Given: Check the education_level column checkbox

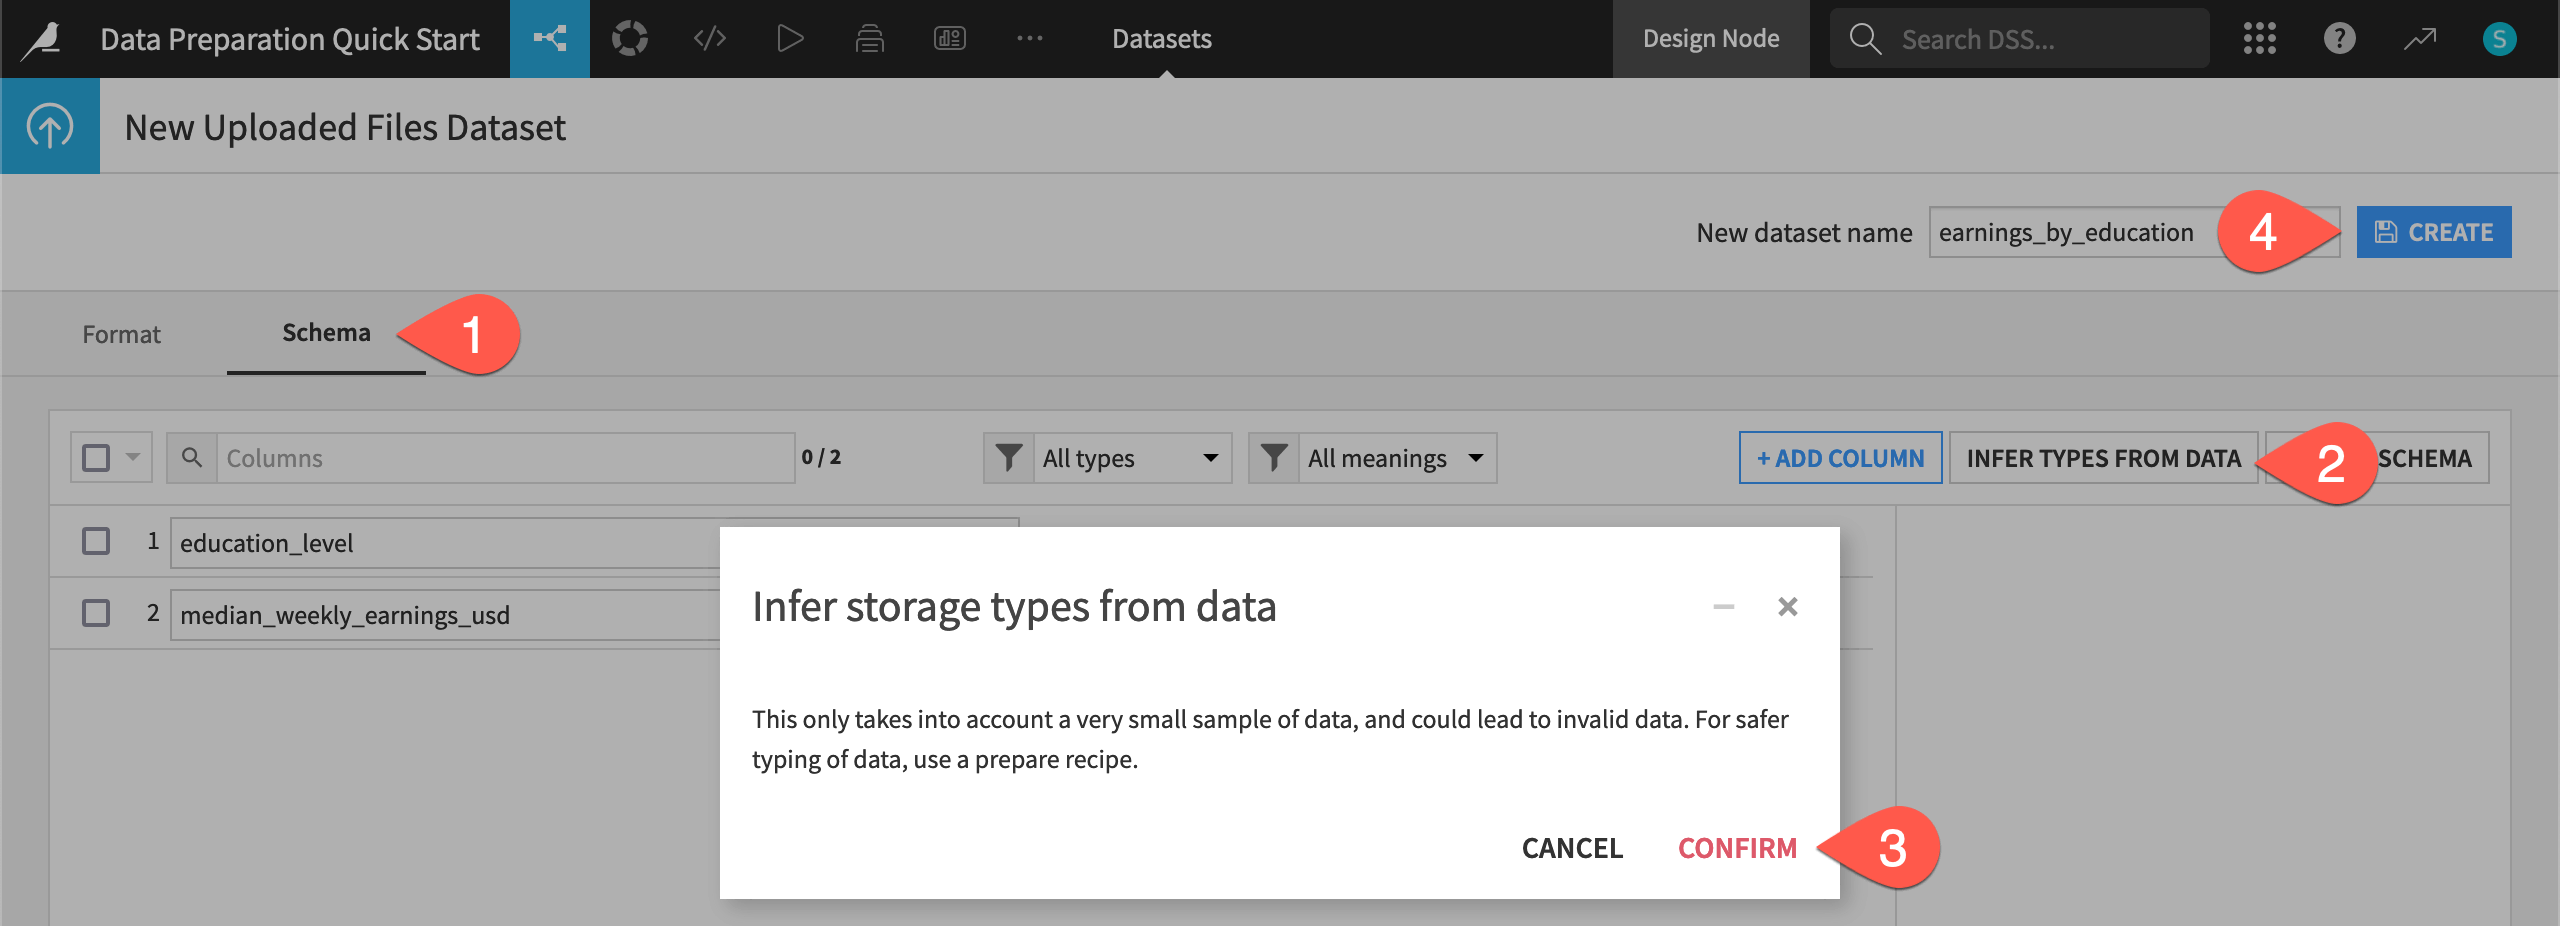Looking at the screenshot, I should pos(96,541).
